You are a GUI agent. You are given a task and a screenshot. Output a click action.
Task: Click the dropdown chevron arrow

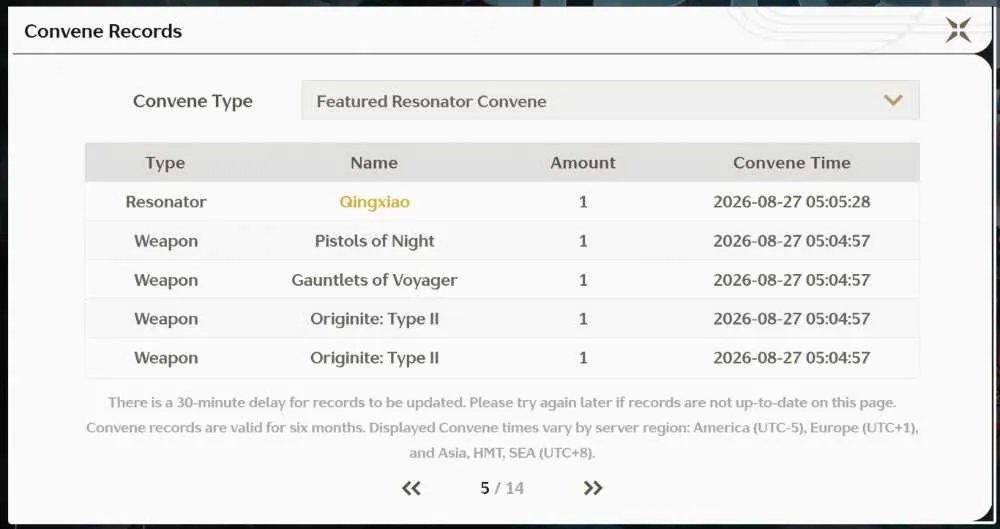(893, 100)
